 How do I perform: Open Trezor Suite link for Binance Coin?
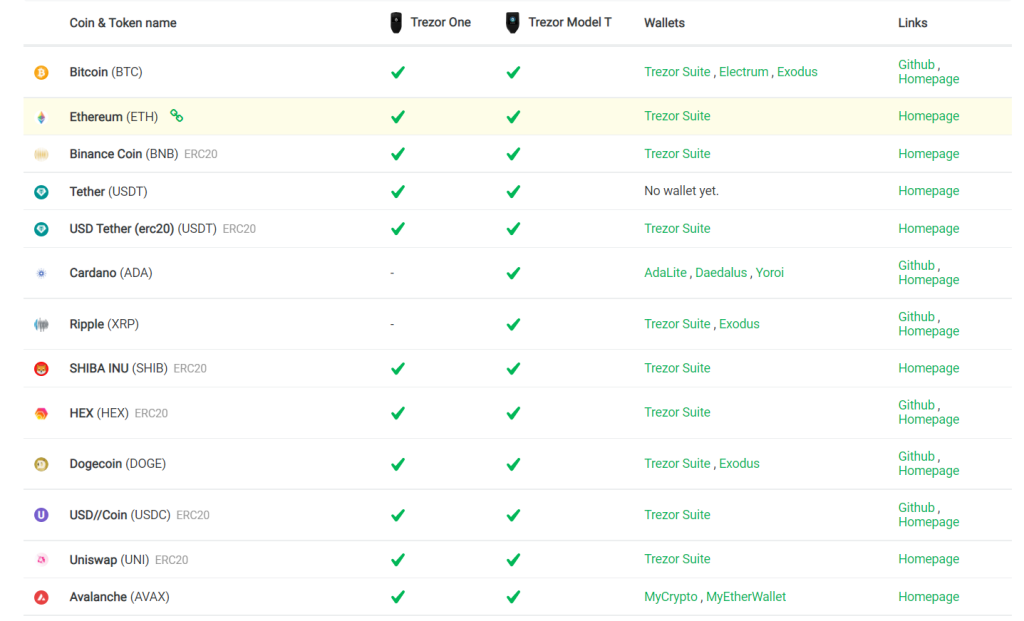[x=677, y=154]
